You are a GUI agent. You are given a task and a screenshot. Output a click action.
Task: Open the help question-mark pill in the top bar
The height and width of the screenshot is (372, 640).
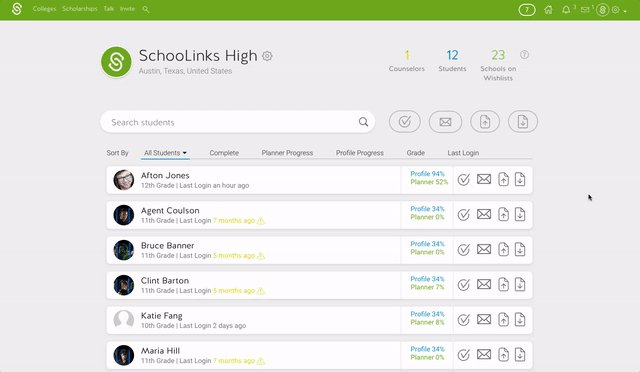click(527, 10)
